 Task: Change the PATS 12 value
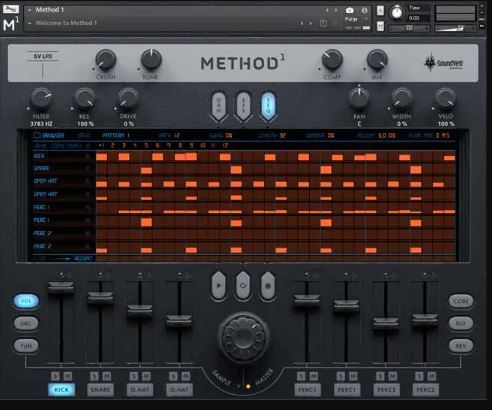[169, 135]
